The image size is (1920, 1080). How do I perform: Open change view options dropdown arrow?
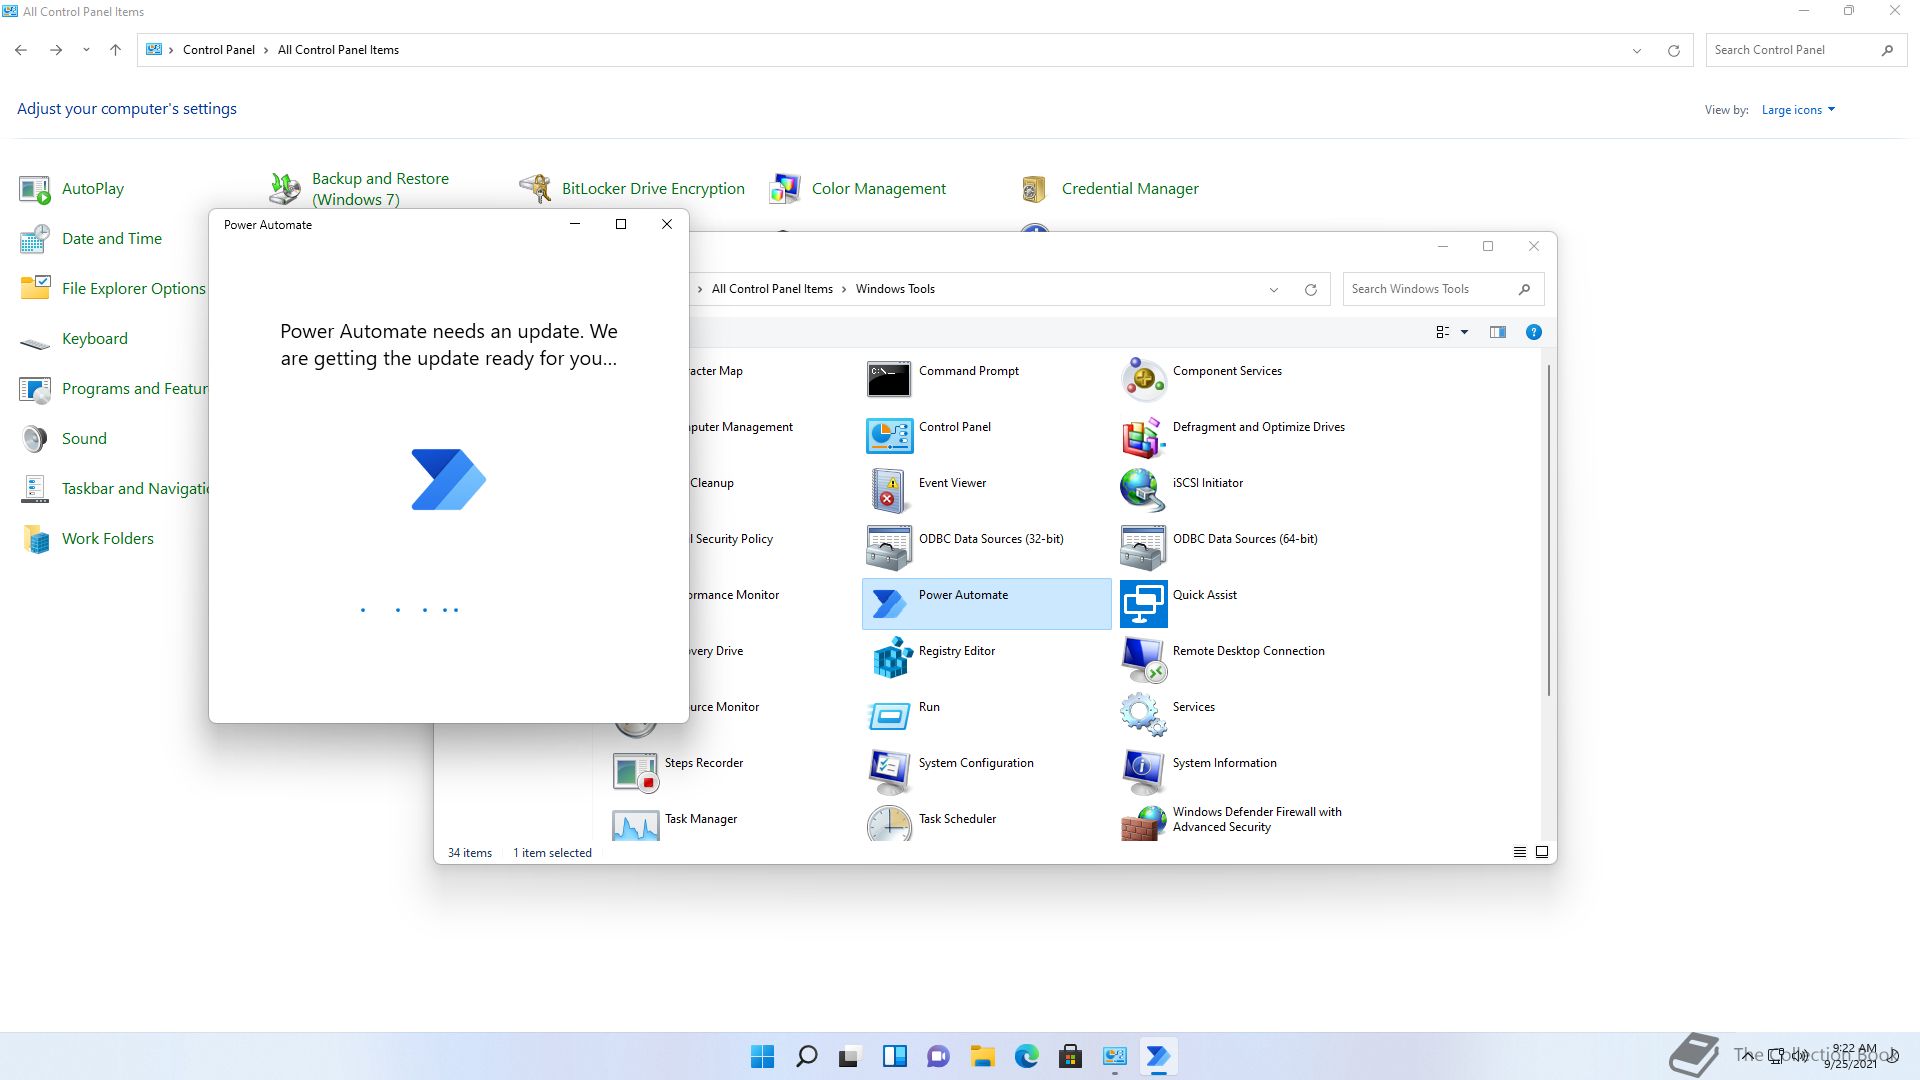pos(1465,332)
